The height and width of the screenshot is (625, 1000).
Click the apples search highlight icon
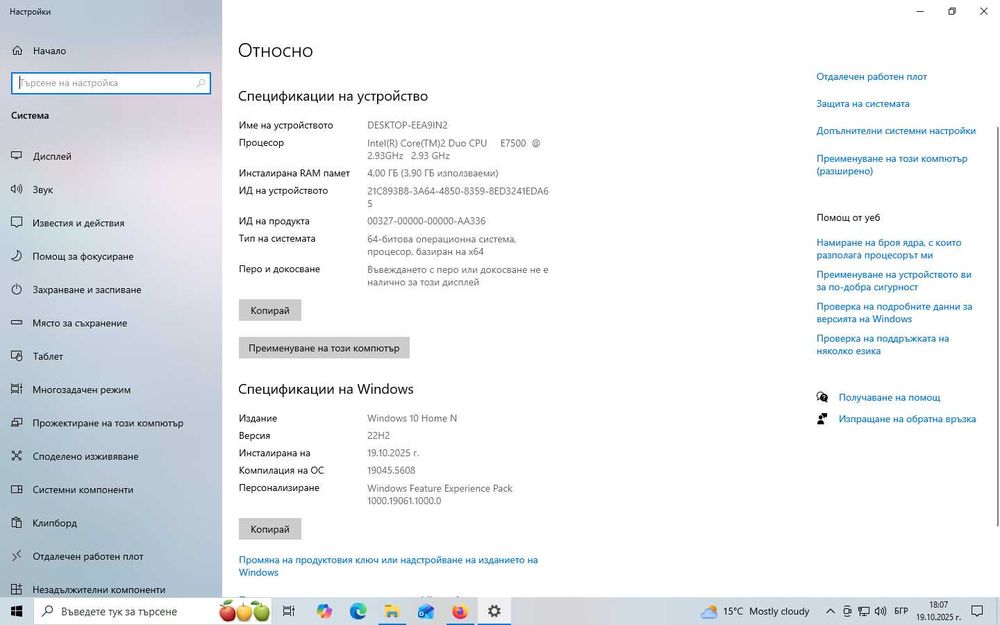[x=244, y=611]
